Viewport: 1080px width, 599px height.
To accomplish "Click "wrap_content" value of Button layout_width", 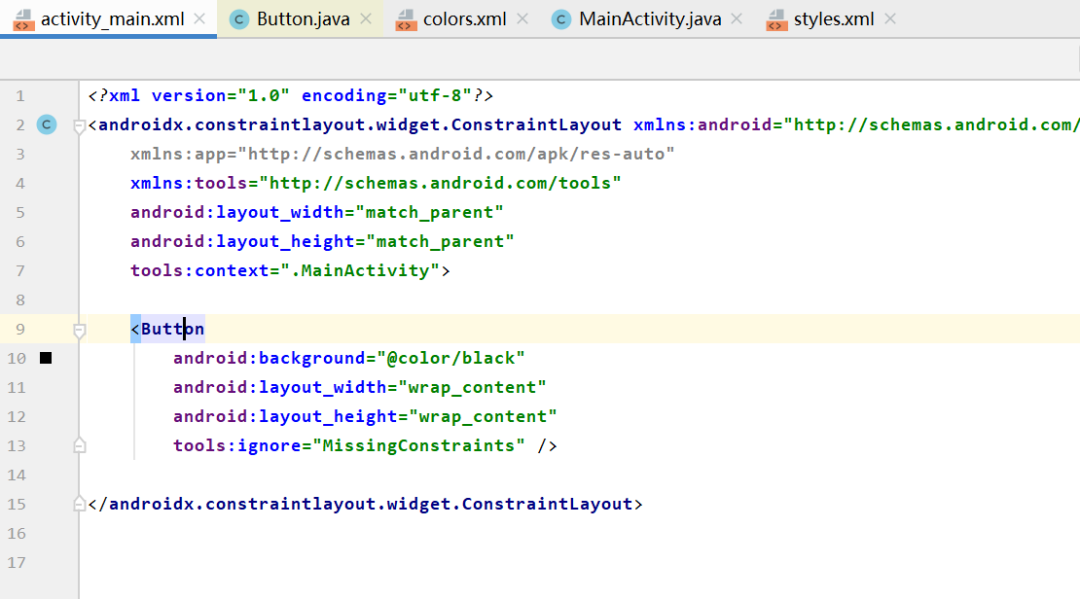I will click(x=472, y=387).
